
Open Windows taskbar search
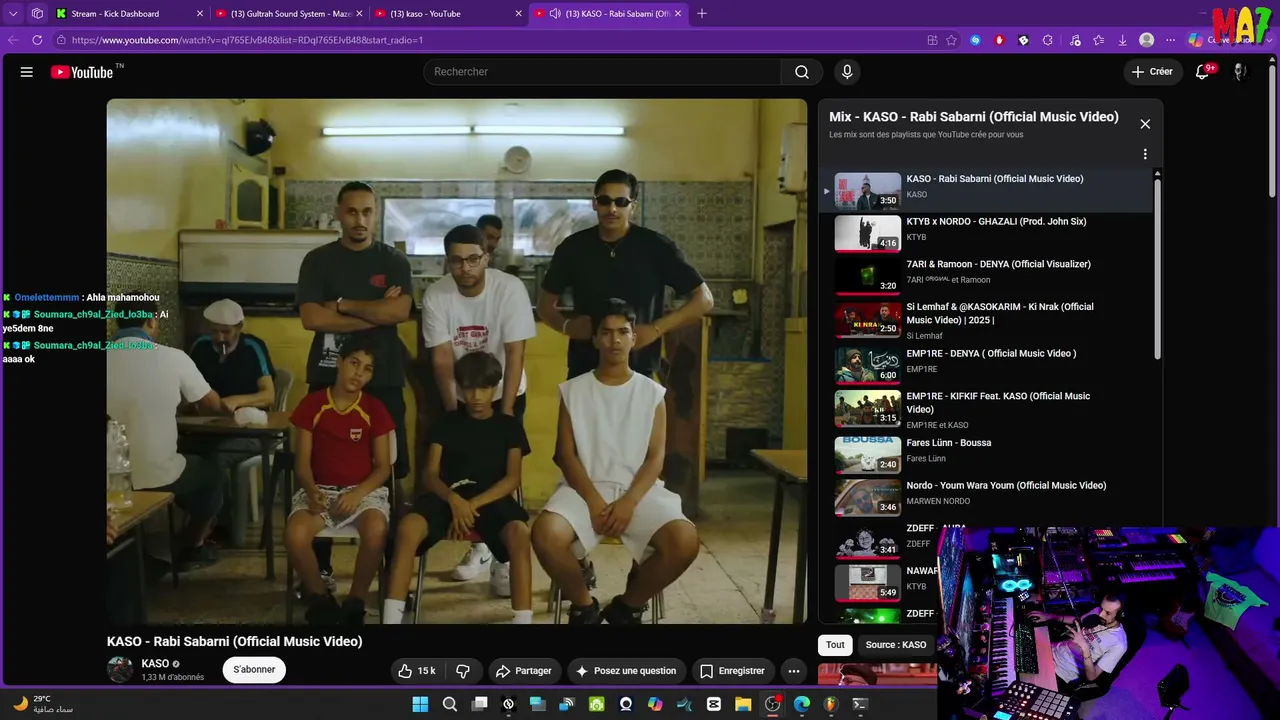[450, 704]
